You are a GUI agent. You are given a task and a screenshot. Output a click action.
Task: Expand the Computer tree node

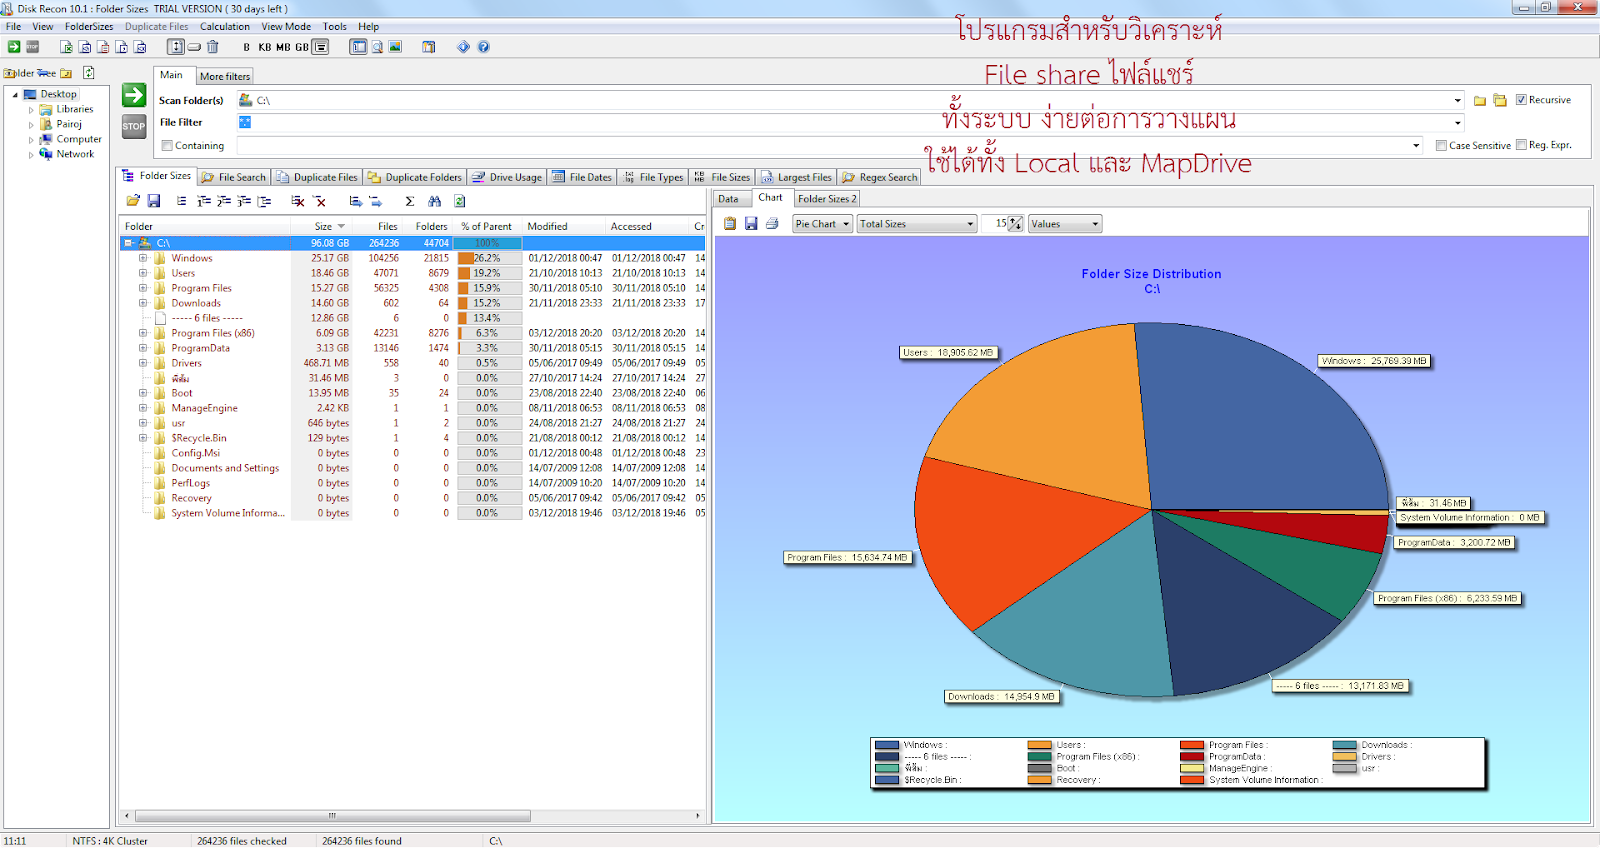(x=31, y=140)
